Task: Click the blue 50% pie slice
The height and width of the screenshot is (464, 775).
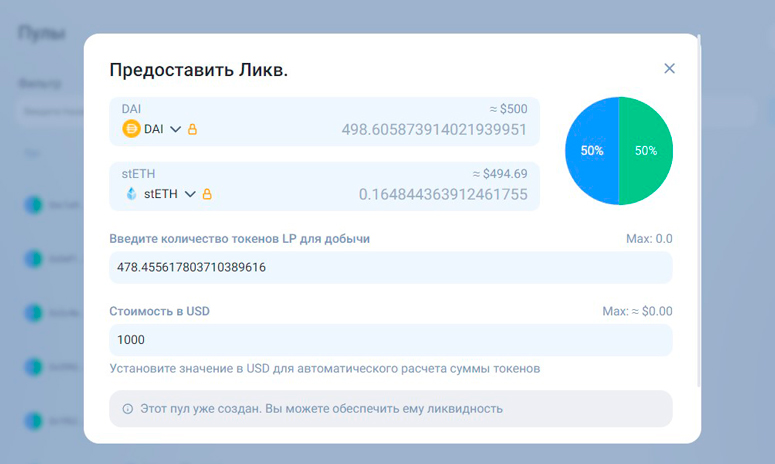Action: coord(592,151)
